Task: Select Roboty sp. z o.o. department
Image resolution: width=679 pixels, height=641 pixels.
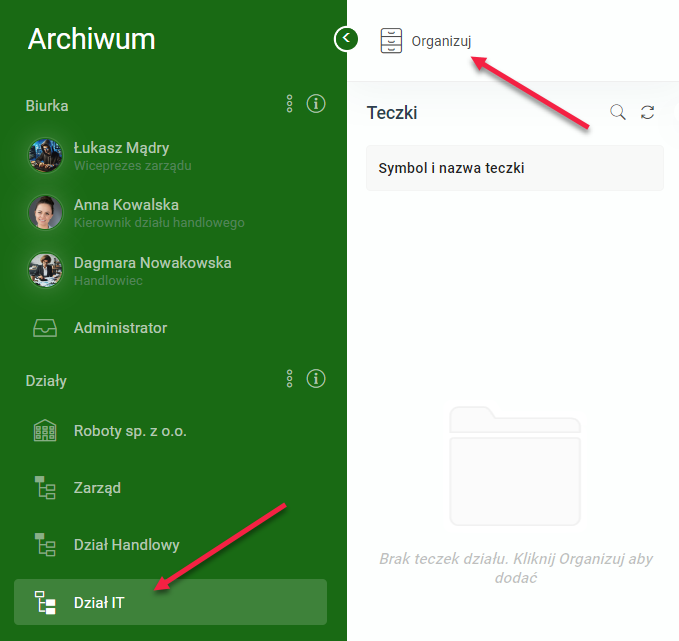Action: point(170,431)
